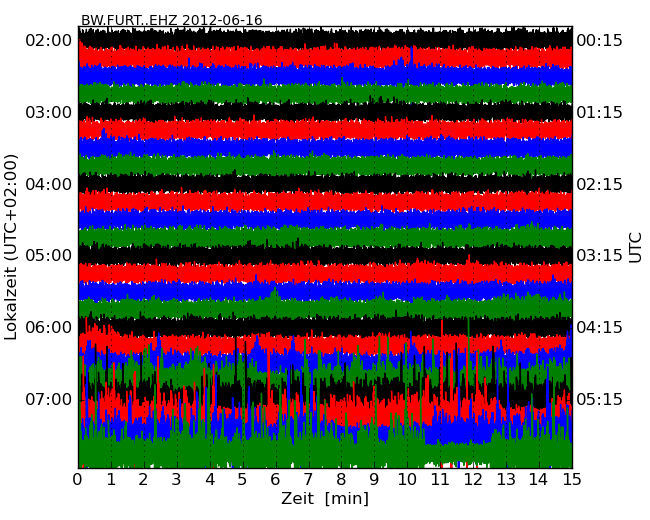650x520 pixels.
Task: Click the 05:15 UTC label
Action: tap(599, 399)
